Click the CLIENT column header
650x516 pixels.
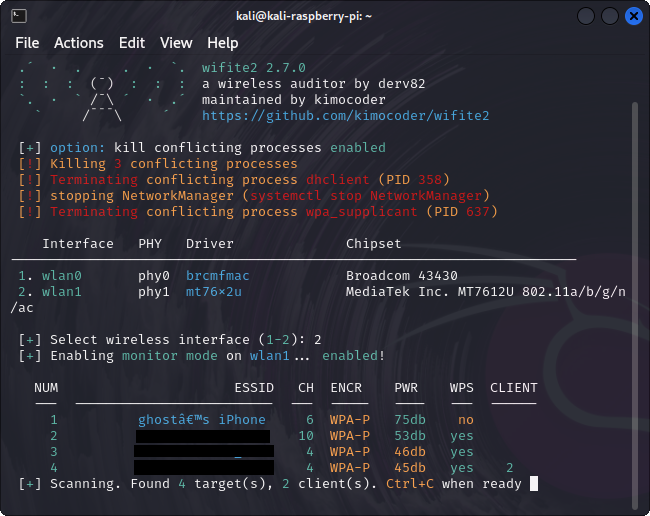click(x=514, y=388)
